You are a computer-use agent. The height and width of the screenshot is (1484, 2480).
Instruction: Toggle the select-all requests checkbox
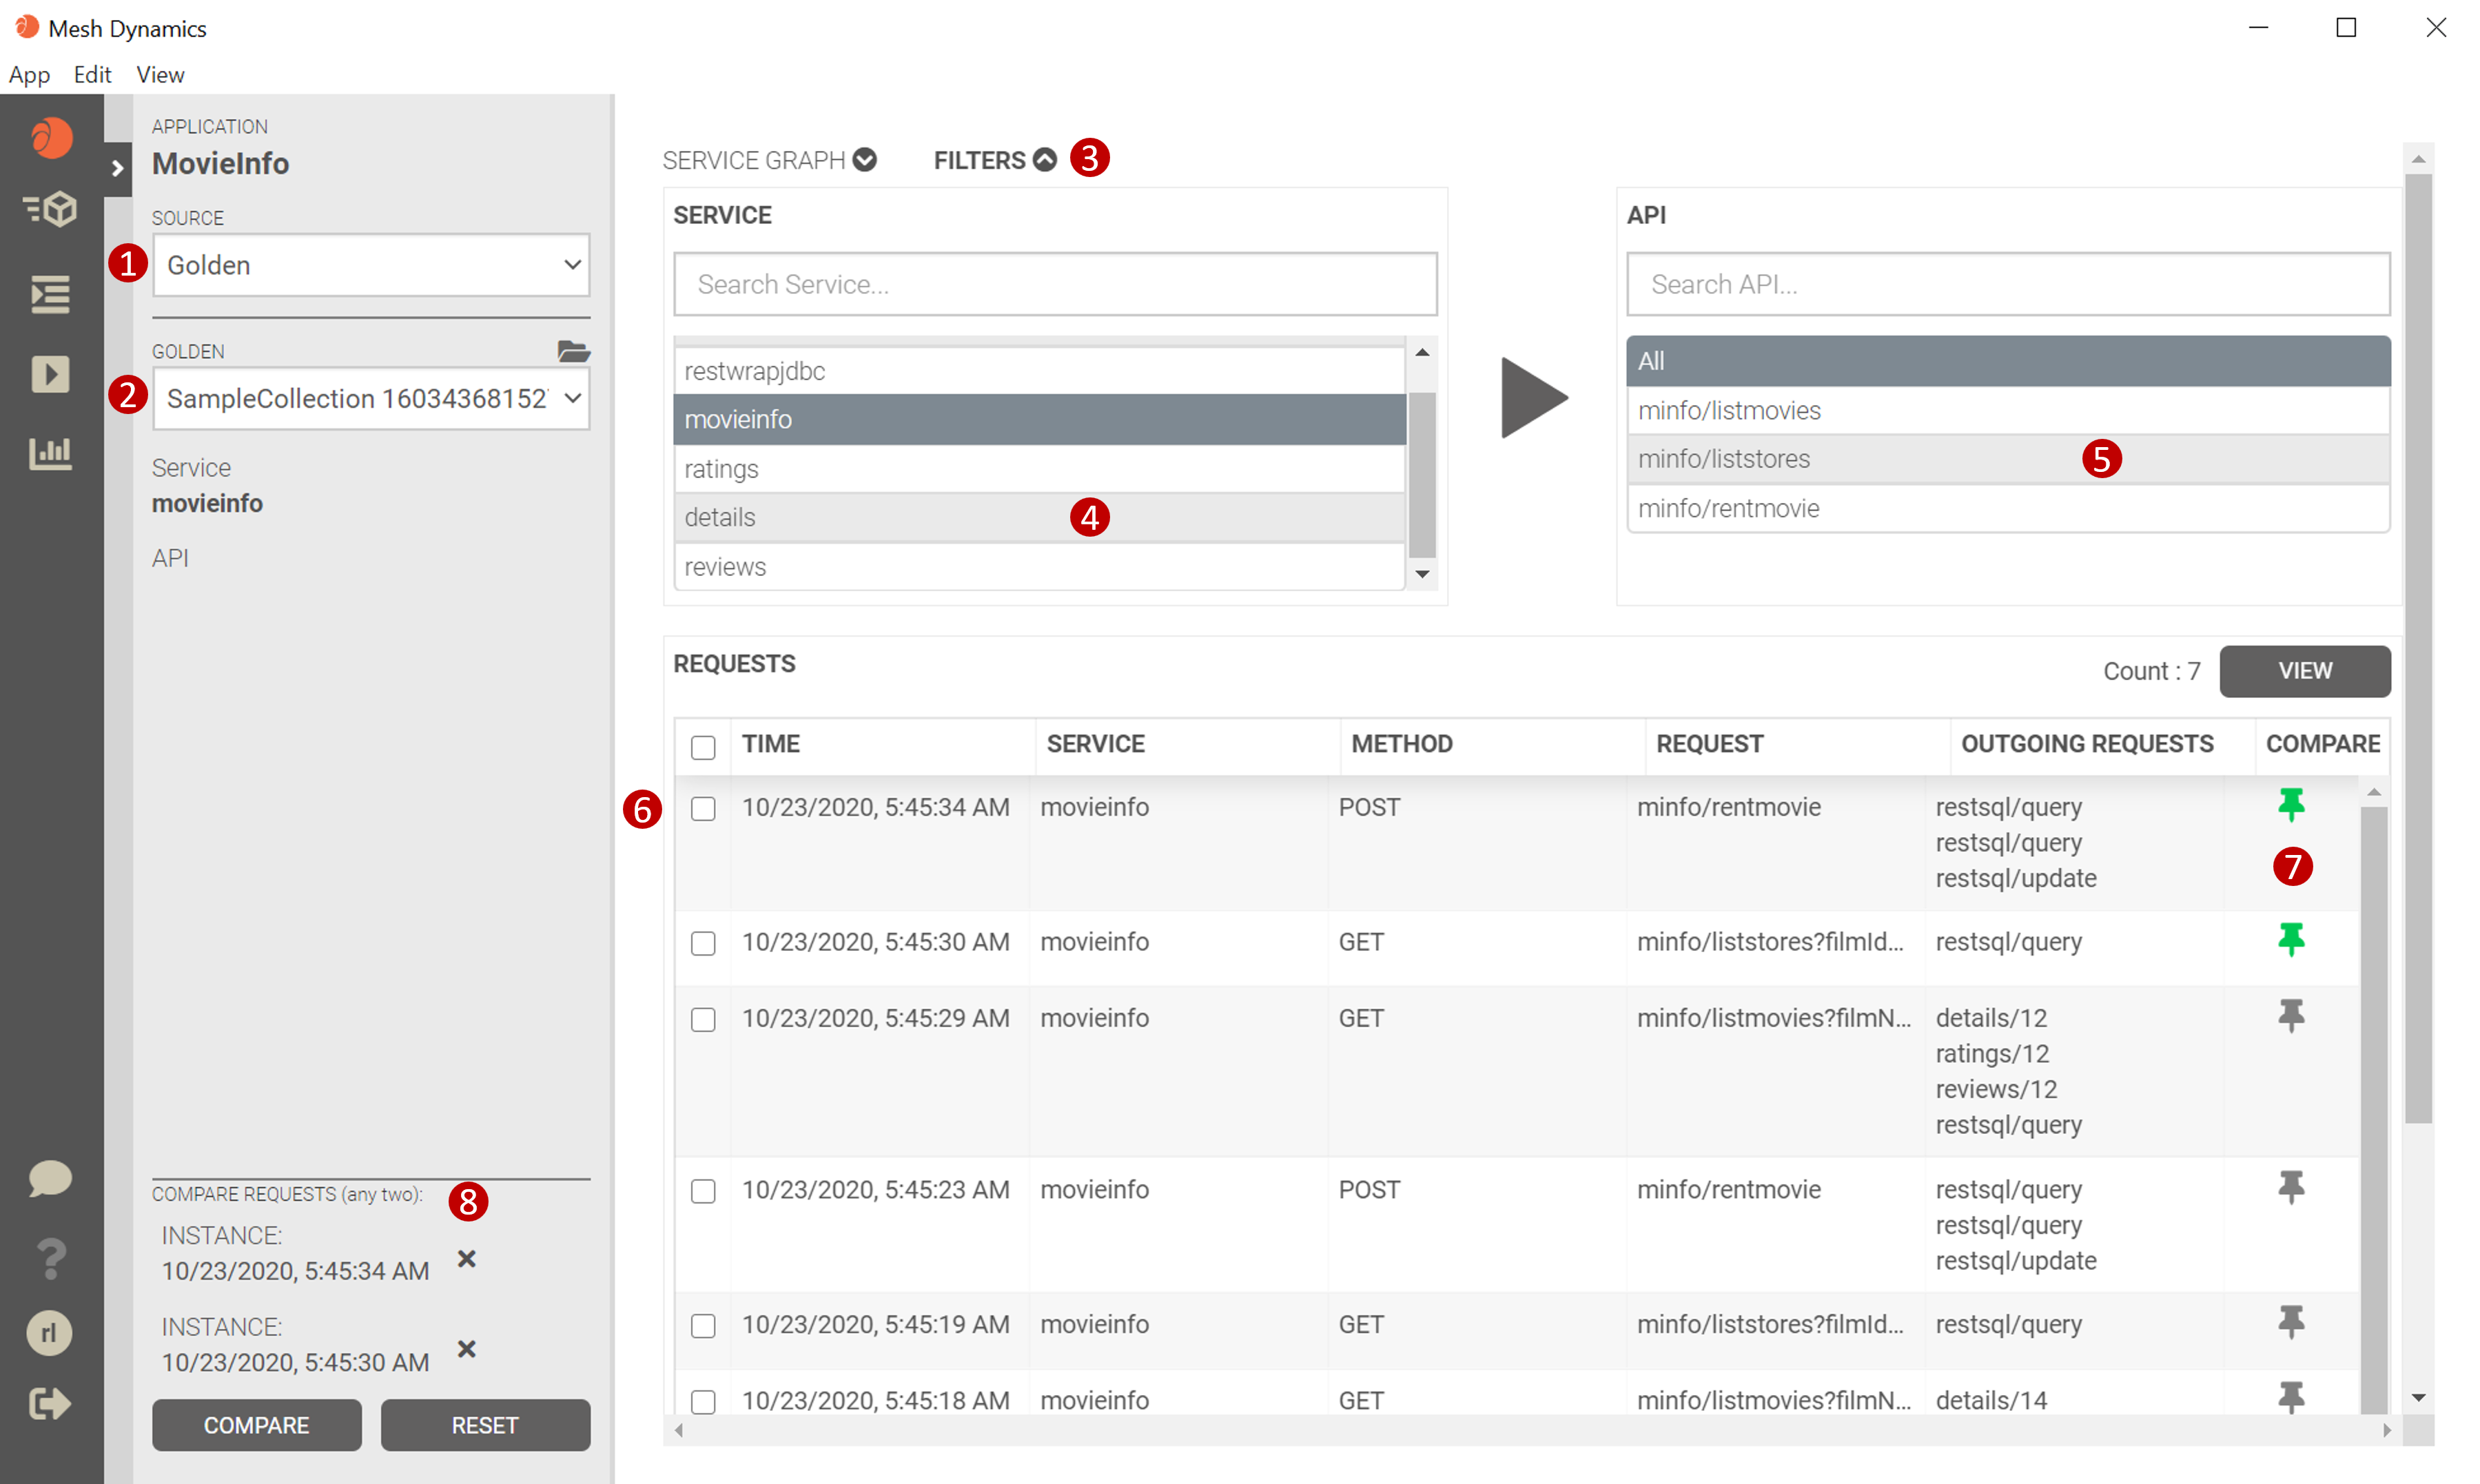pyautogui.click(x=703, y=747)
